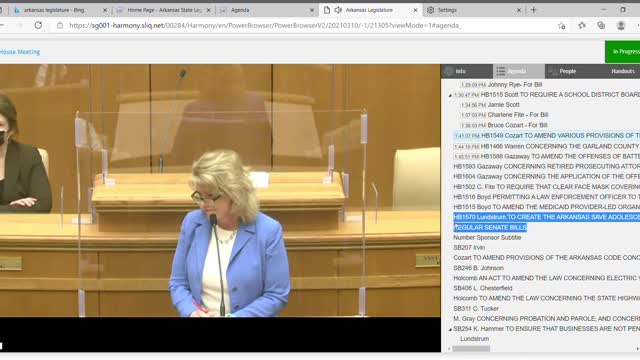Close the Home Page - Arkansas State tab
Image resolution: width=640 pixels, height=360 pixels.
pyautogui.click(x=209, y=10)
